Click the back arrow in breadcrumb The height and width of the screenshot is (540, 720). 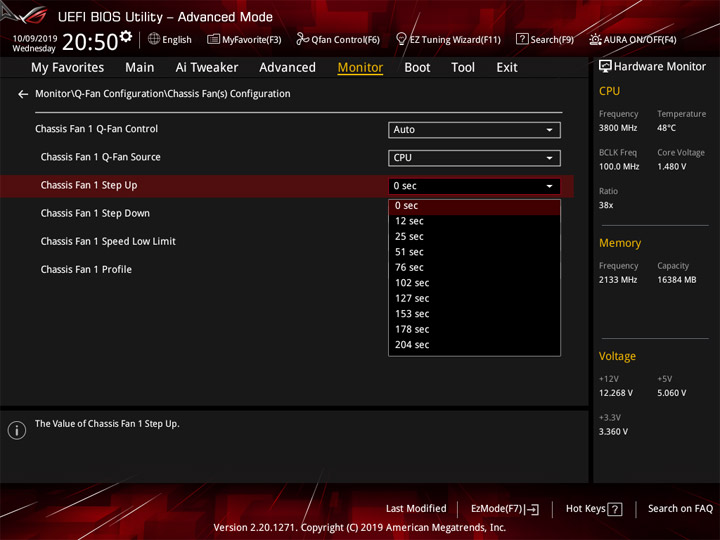click(x=22, y=94)
